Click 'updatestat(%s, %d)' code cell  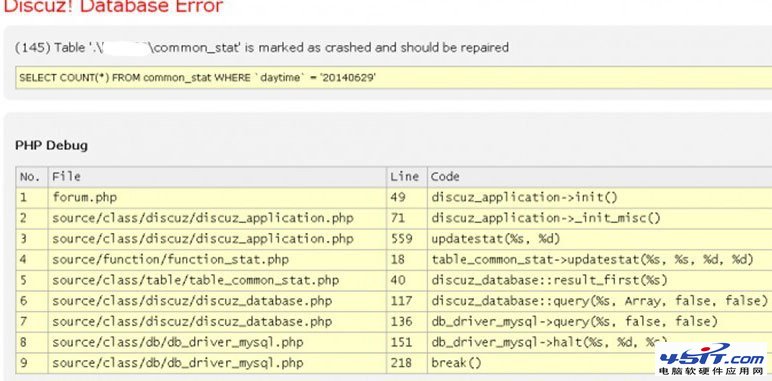[600, 239]
